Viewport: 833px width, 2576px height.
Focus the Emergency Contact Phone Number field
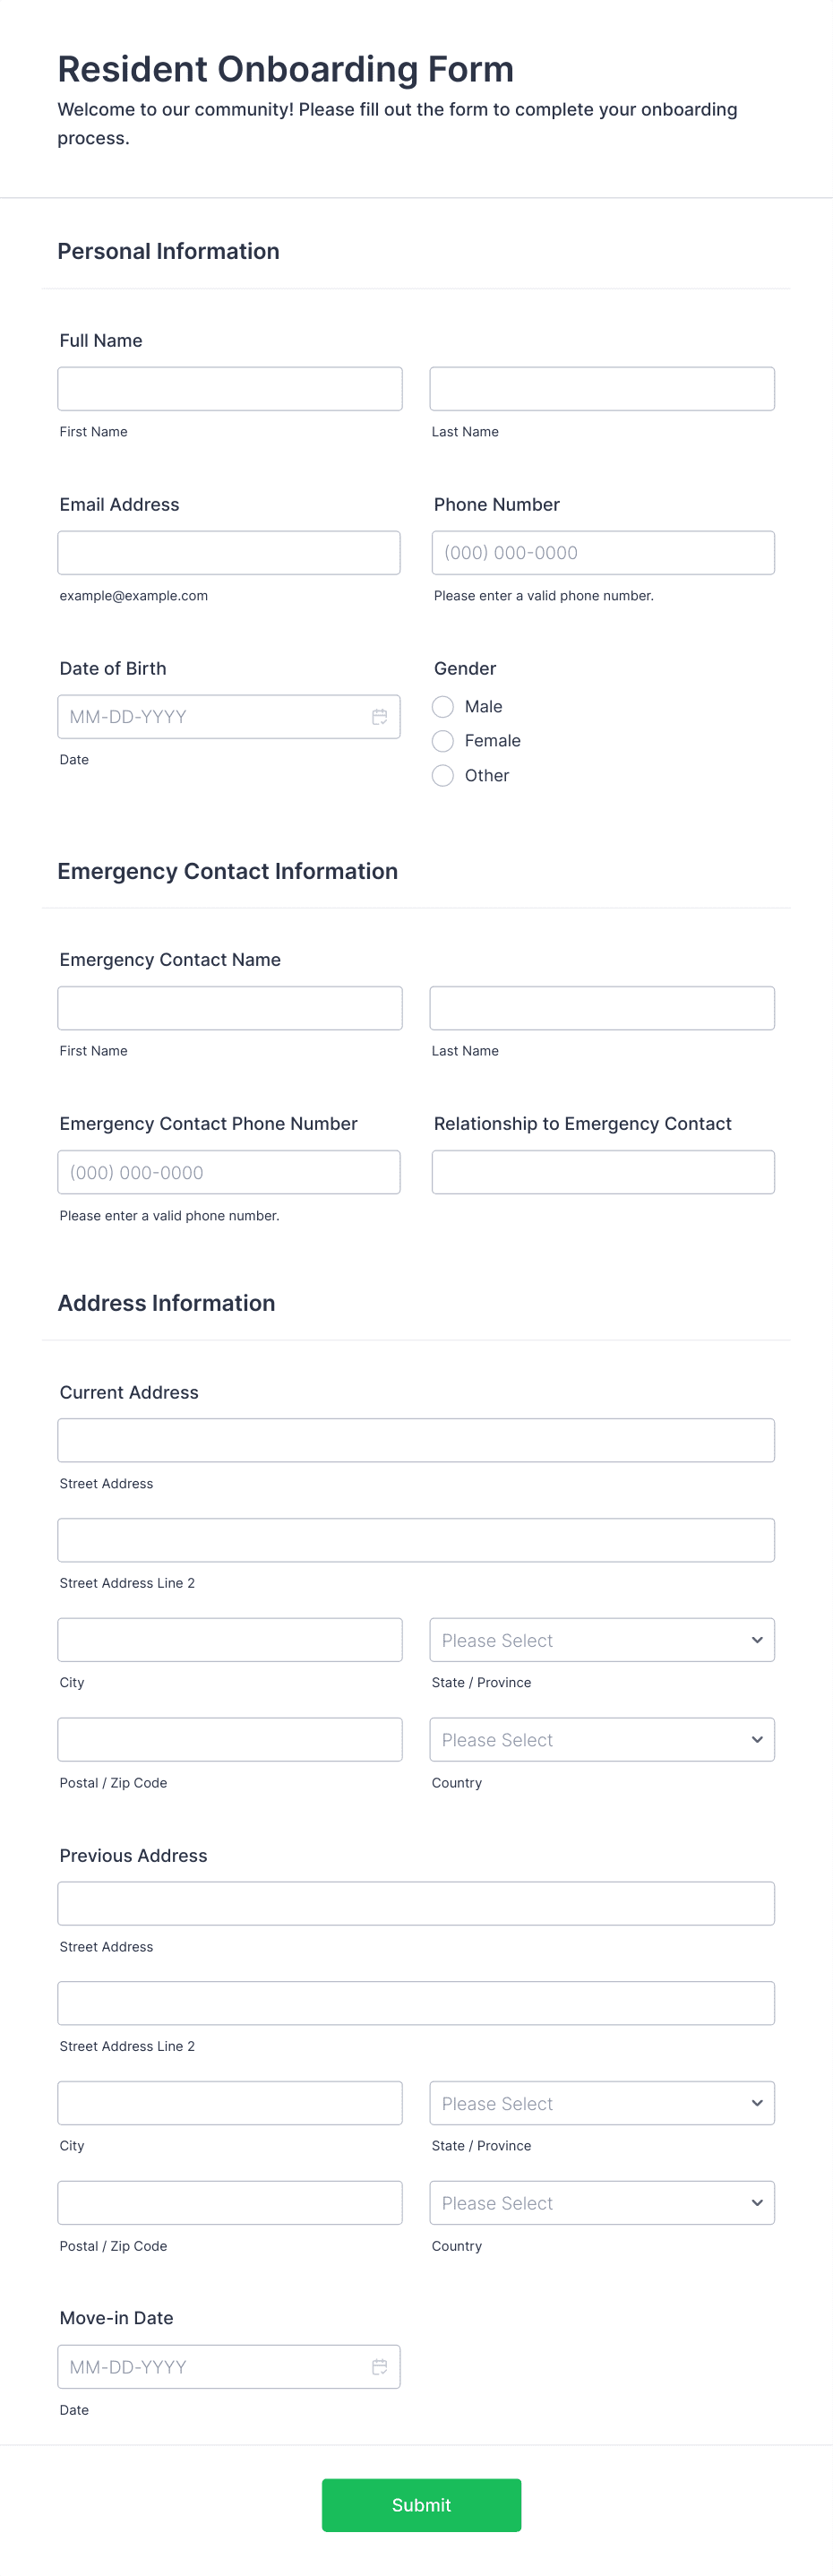pyautogui.click(x=229, y=1171)
